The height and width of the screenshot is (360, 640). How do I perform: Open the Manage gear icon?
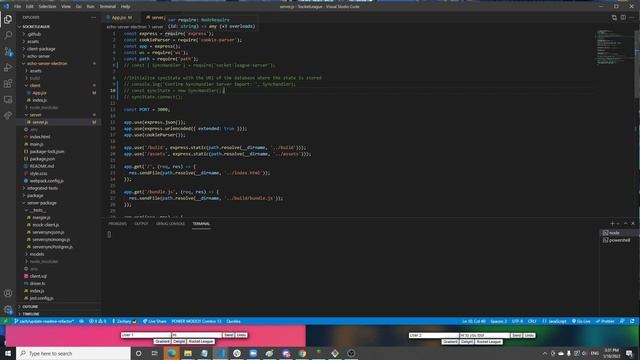8,309
